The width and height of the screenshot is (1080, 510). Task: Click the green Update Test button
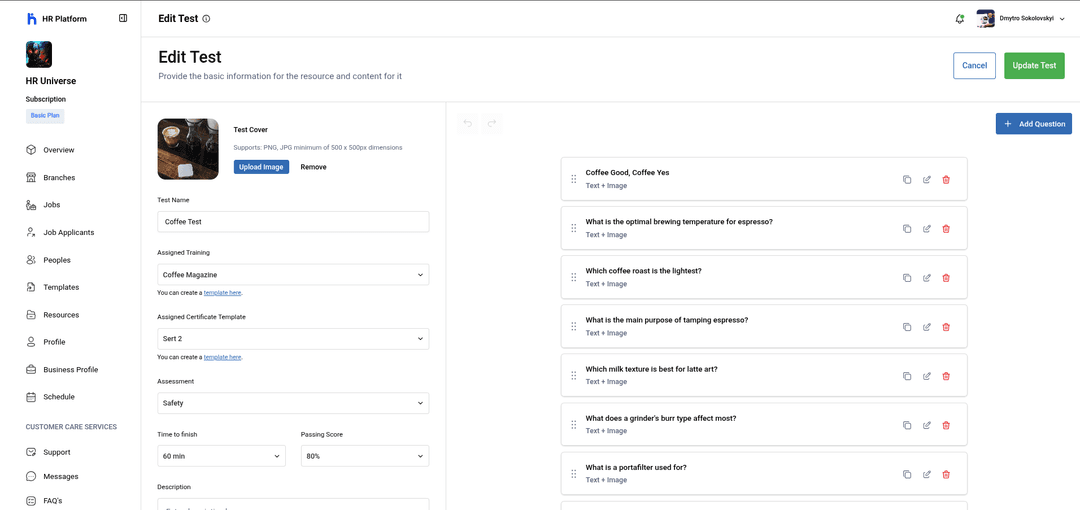(1034, 66)
